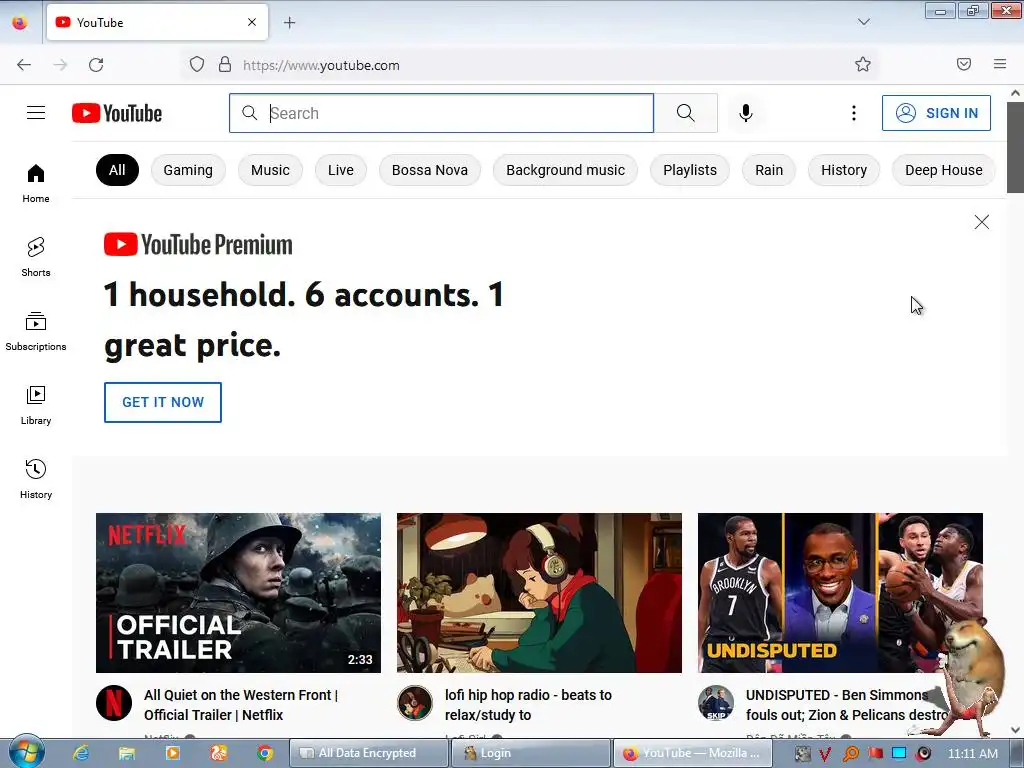This screenshot has height=768, width=1024.
Task: Switch to All Data Encrypted window
Action: coord(368,753)
